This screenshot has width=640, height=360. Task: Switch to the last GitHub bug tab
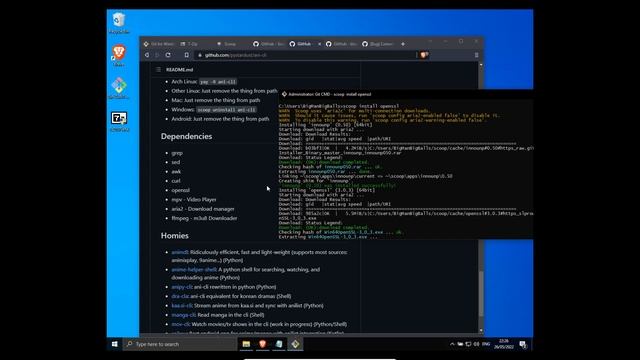(x=378, y=44)
